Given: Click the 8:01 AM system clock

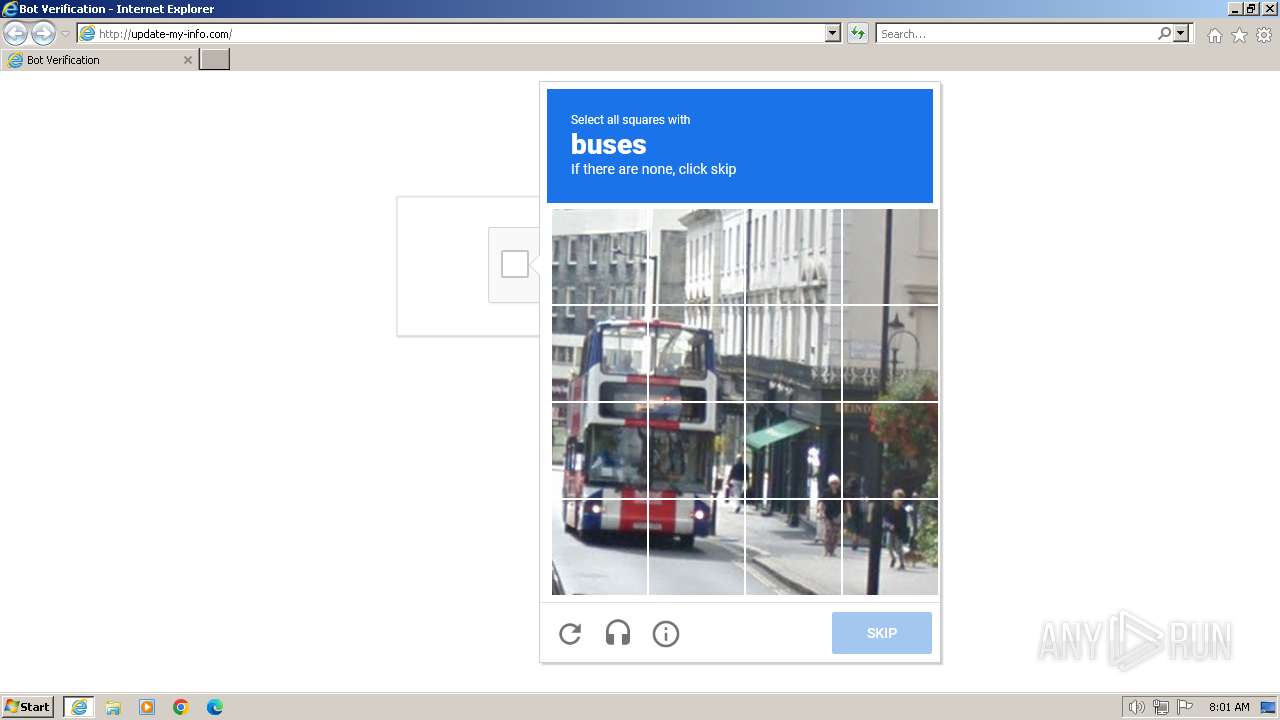Looking at the screenshot, I should pos(1229,707).
